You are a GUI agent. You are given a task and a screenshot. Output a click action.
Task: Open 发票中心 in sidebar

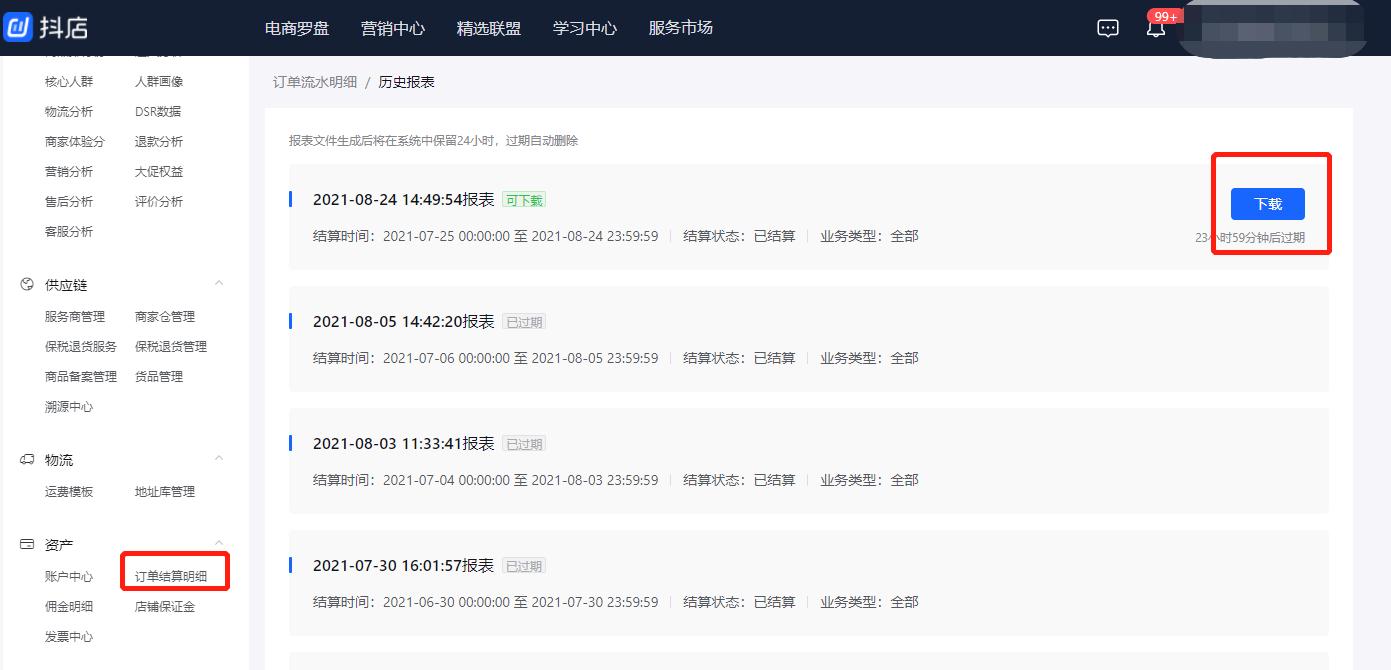(x=69, y=636)
